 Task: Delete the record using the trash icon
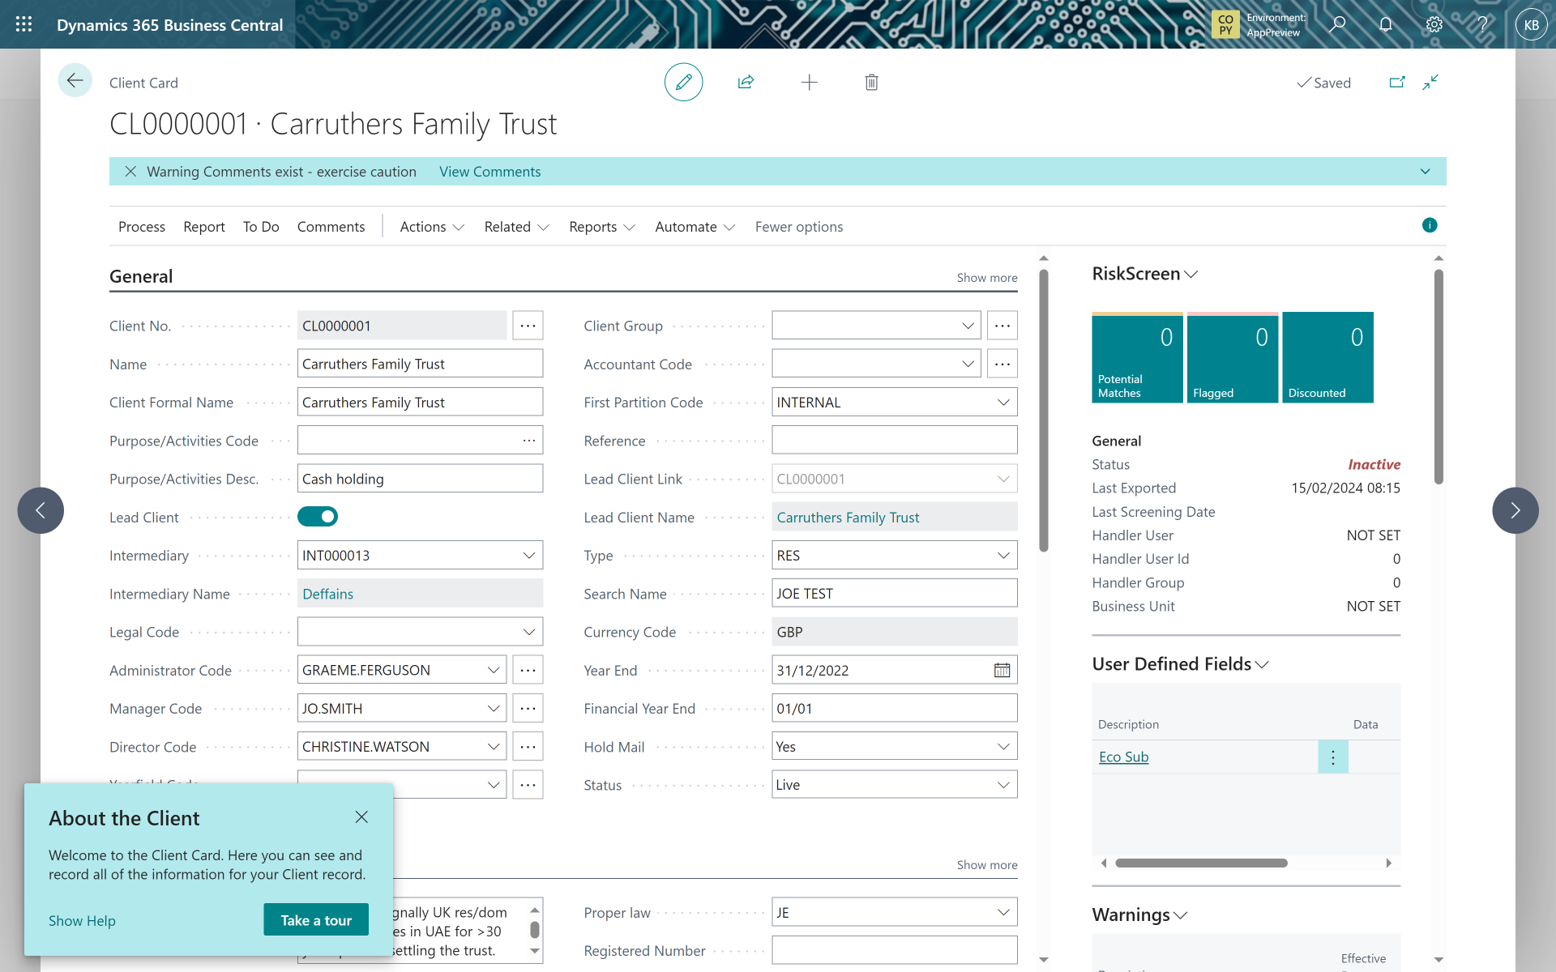pyautogui.click(x=871, y=82)
